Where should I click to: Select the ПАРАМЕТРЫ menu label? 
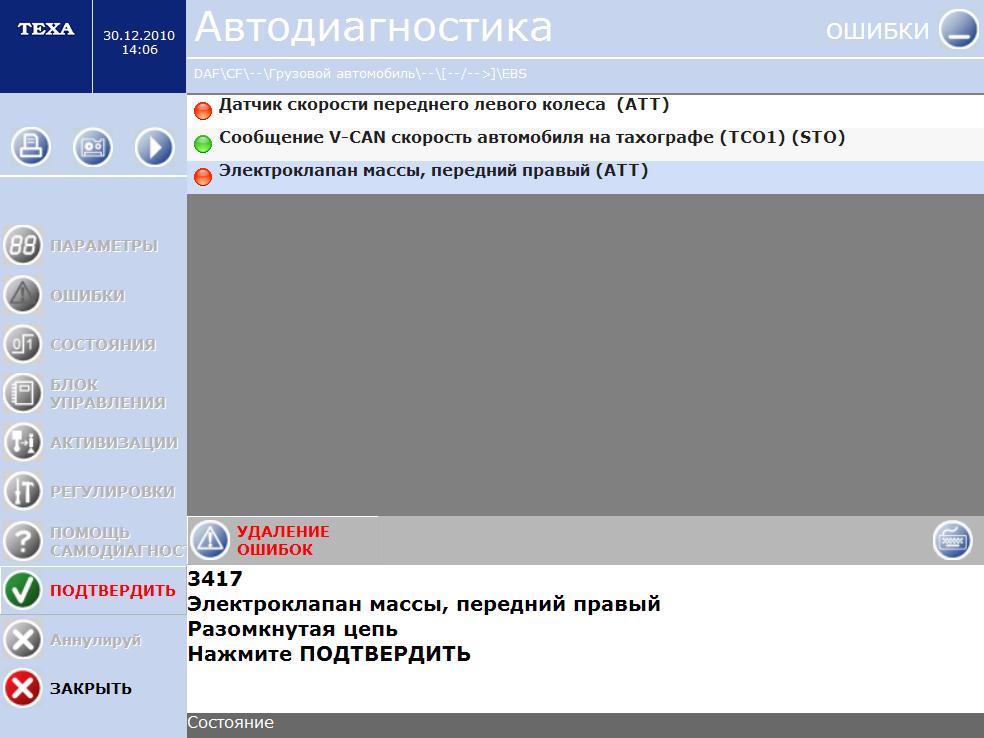[x=104, y=245]
